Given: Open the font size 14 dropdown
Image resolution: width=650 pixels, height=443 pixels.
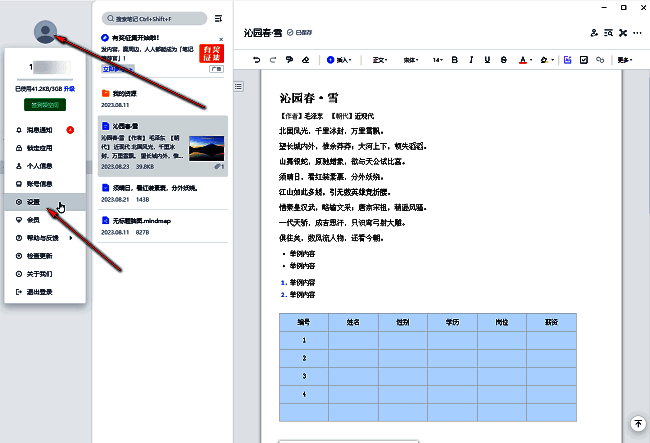Looking at the screenshot, I should (x=438, y=60).
